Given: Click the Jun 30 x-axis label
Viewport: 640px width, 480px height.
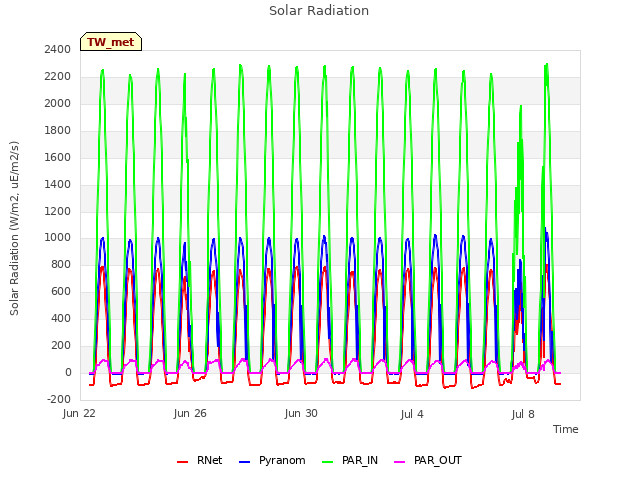Looking at the screenshot, I should 301,413.
